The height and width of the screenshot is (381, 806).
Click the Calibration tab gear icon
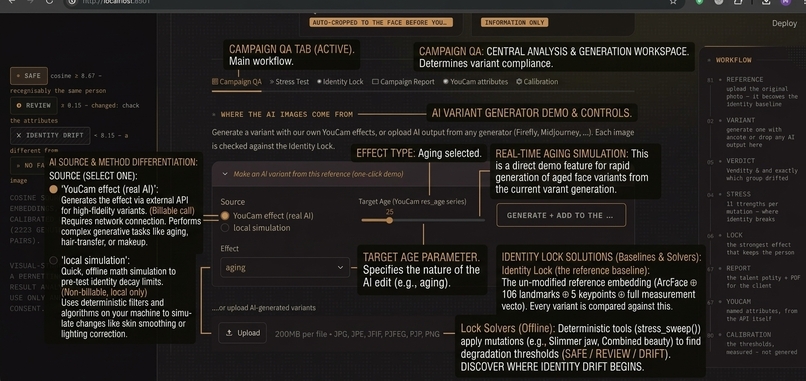[519, 82]
